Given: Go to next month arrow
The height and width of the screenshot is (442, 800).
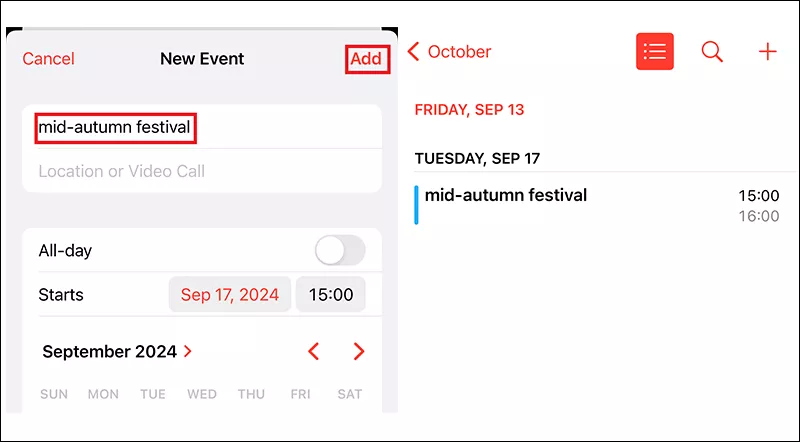Looking at the screenshot, I should (359, 351).
